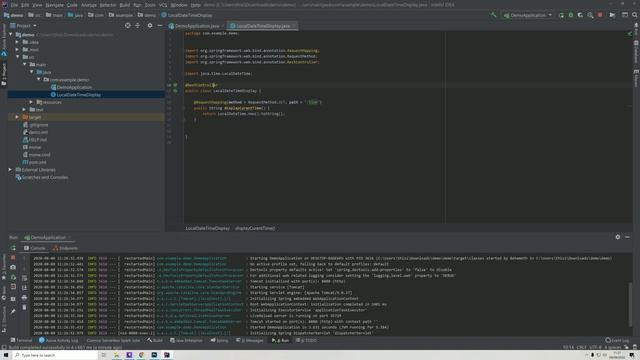Select DemoApplication class in project tree
The width and height of the screenshot is (640, 360).
coord(71,87)
